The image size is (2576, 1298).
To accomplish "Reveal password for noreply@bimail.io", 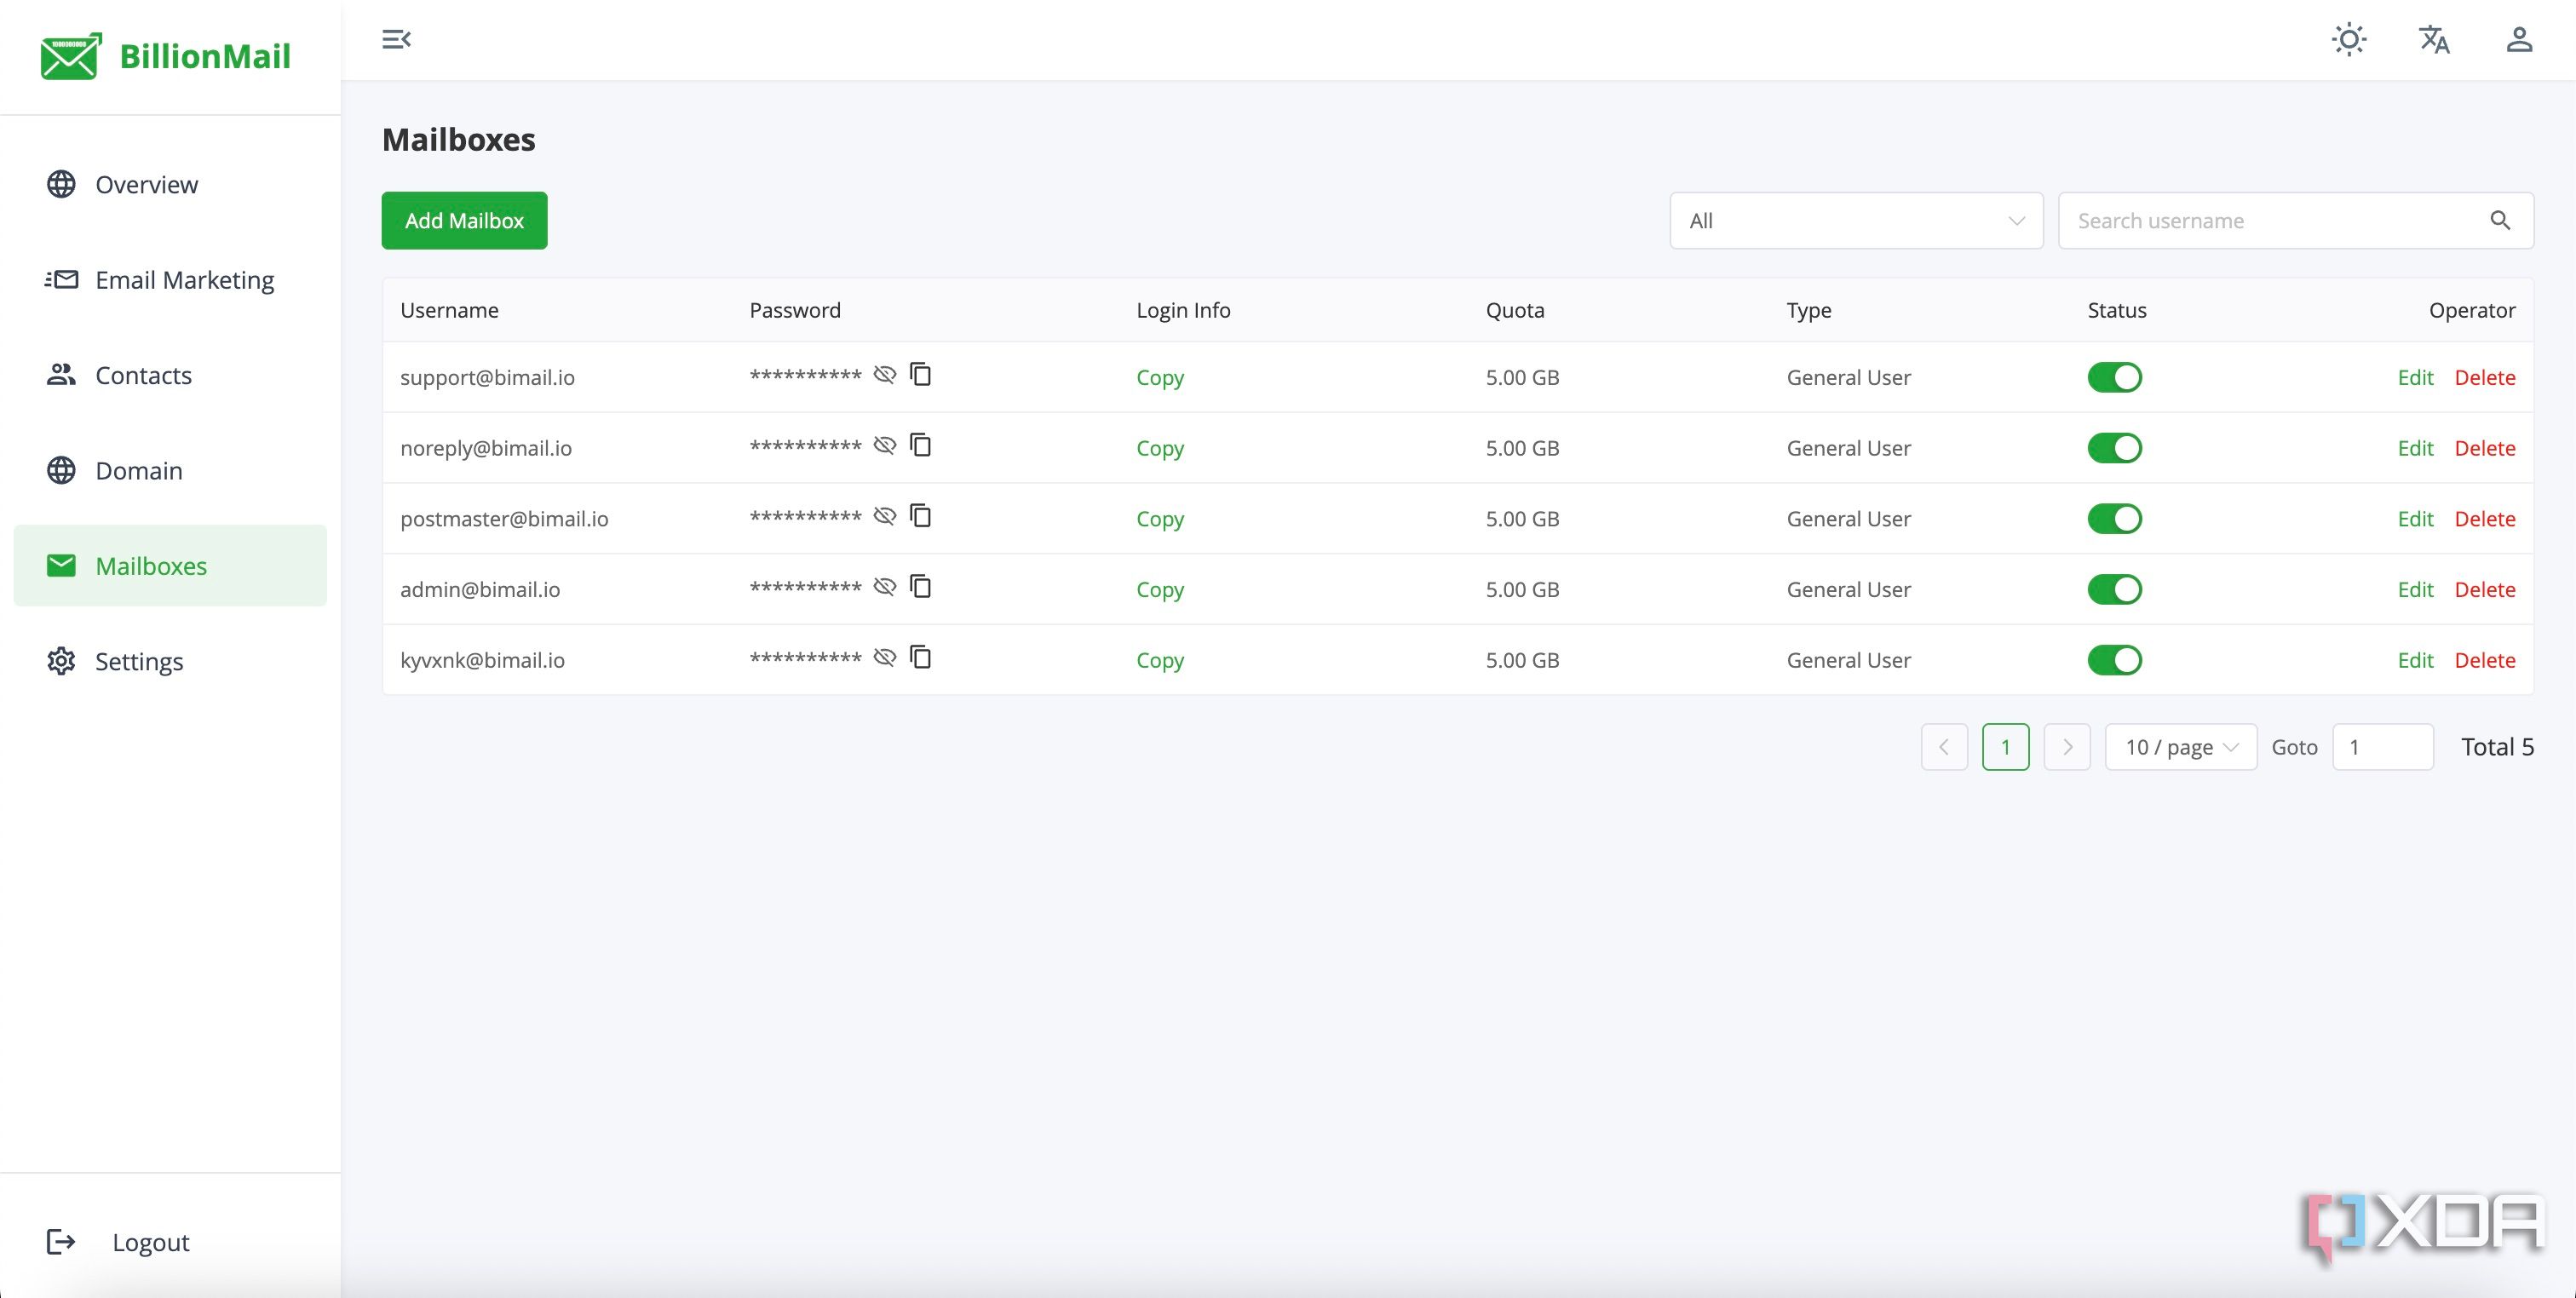I will coord(884,445).
